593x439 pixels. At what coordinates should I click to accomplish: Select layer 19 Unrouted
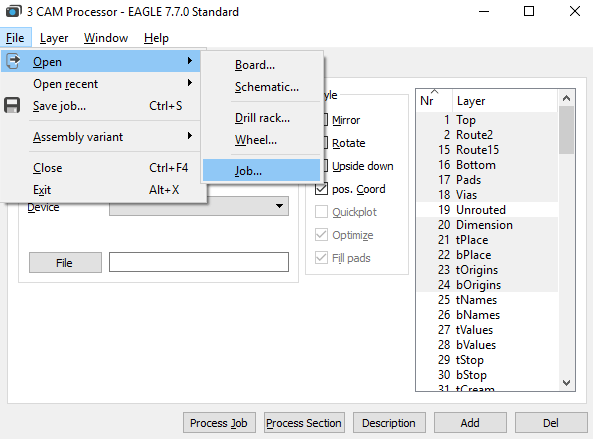pos(487,210)
